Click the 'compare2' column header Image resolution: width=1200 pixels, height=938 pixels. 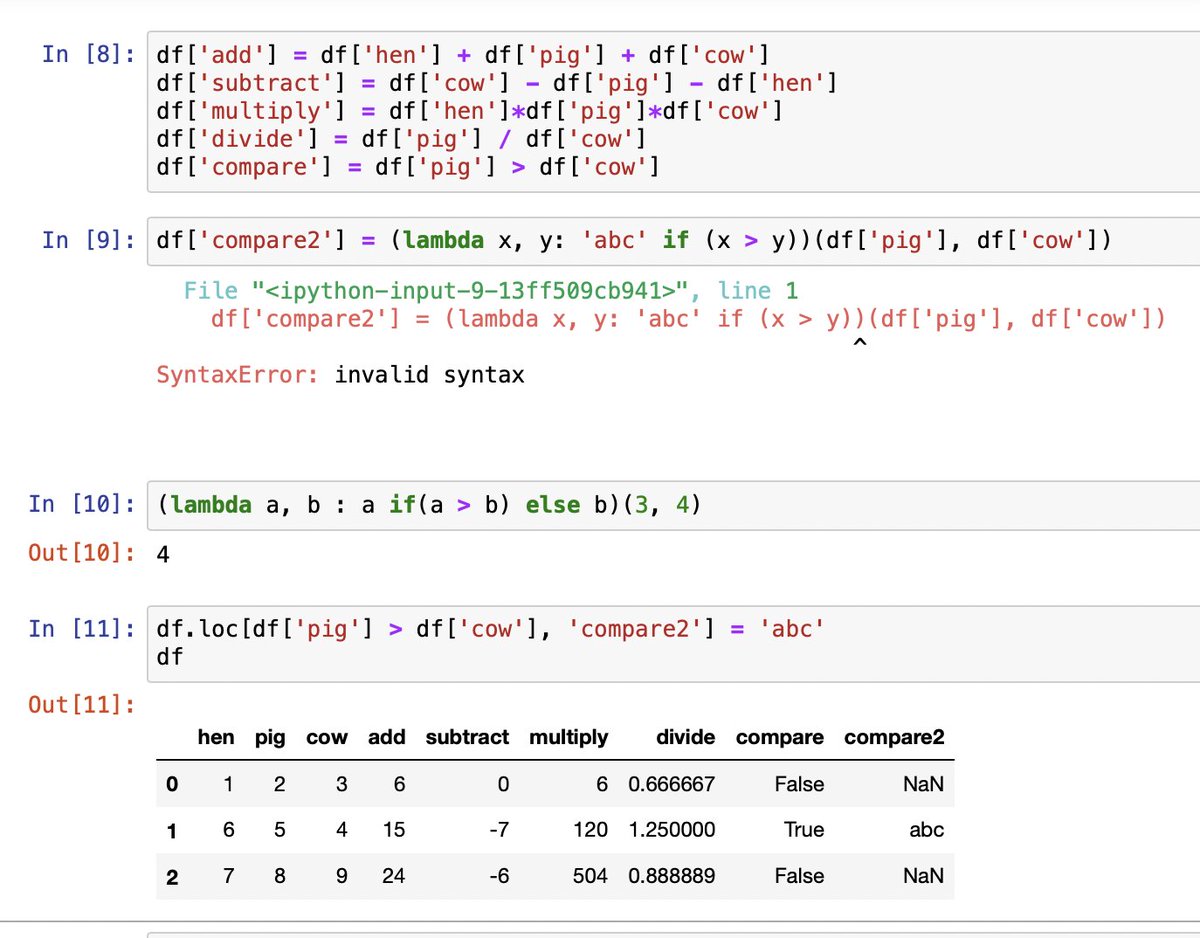click(x=894, y=738)
